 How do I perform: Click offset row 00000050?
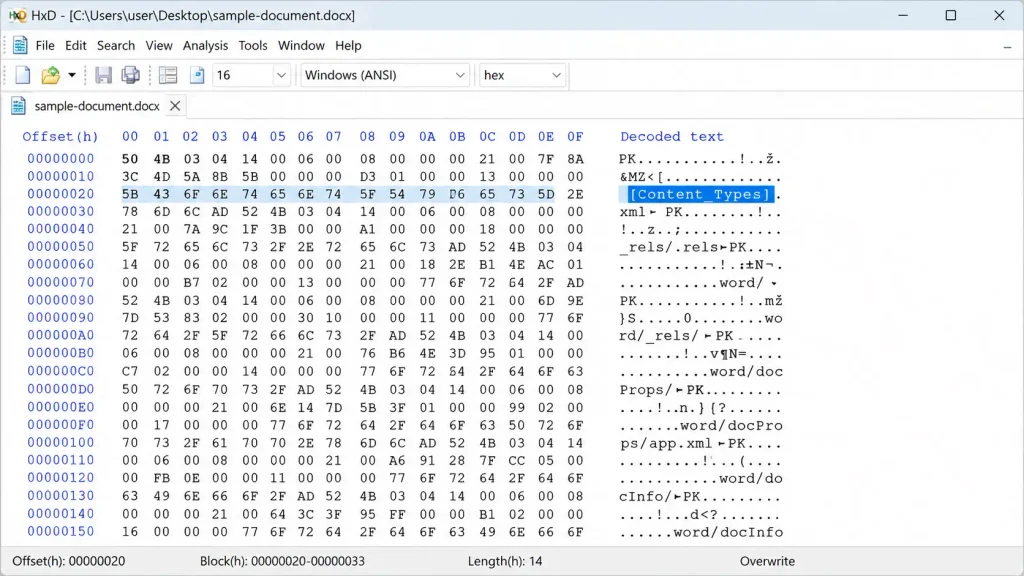[x=61, y=247]
